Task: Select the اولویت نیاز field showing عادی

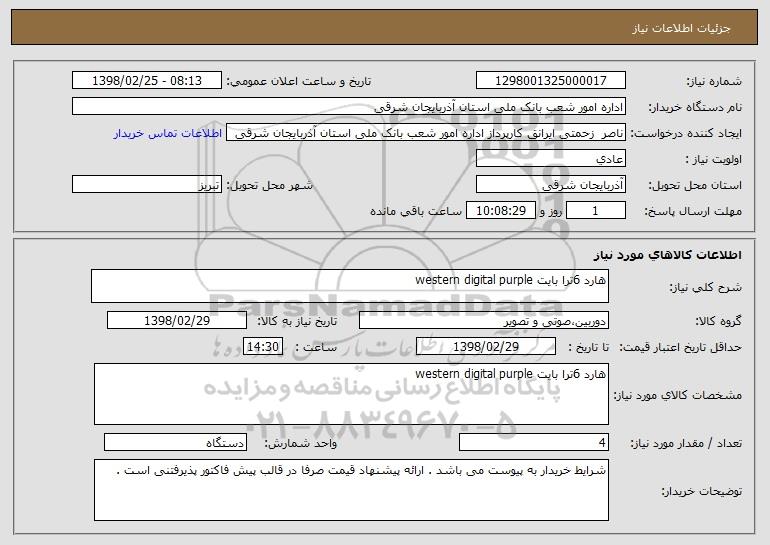Action: click(x=550, y=159)
